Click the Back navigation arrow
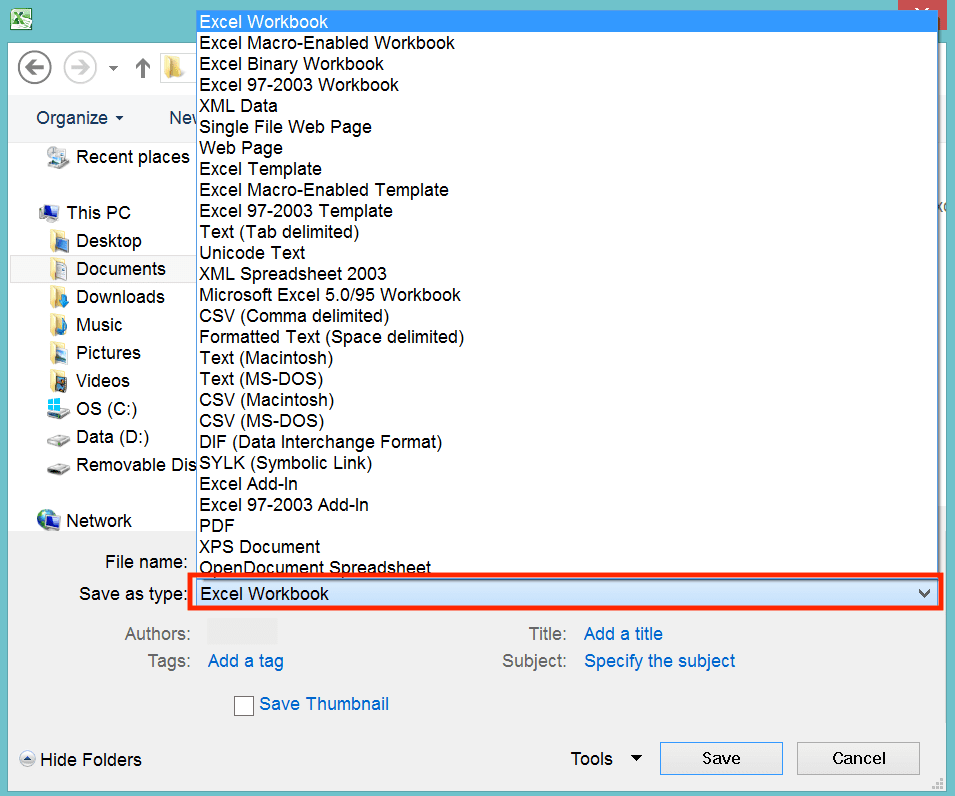This screenshot has height=796, width=955. [x=34, y=67]
